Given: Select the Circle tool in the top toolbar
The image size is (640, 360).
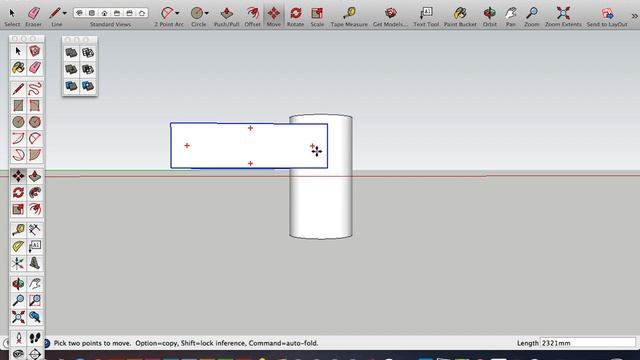Looking at the screenshot, I should coord(197,13).
